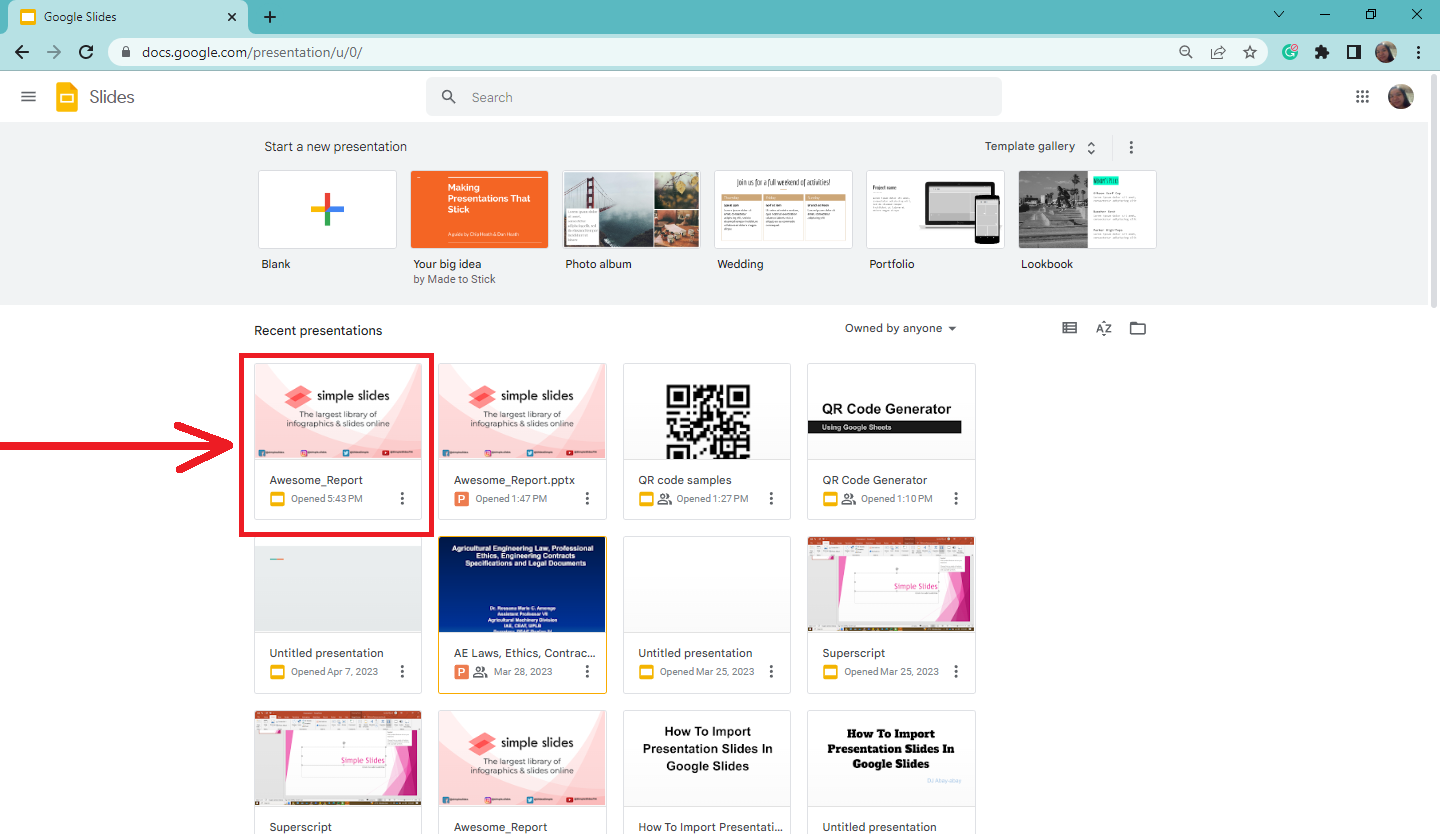
Task: Open more actions for QR Code Generator
Action: 956,498
